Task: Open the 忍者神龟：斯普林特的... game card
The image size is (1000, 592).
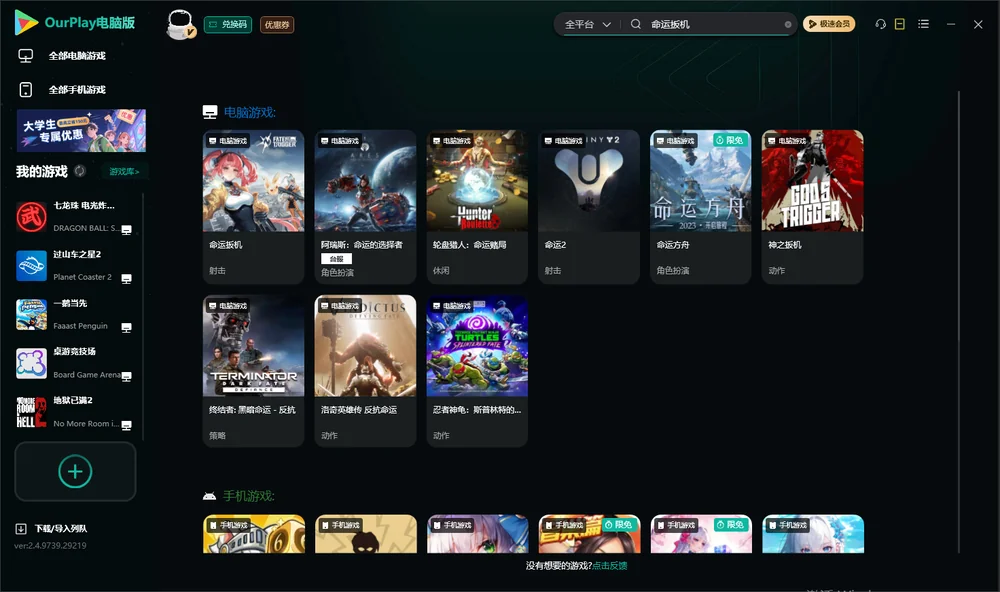Action: click(477, 371)
